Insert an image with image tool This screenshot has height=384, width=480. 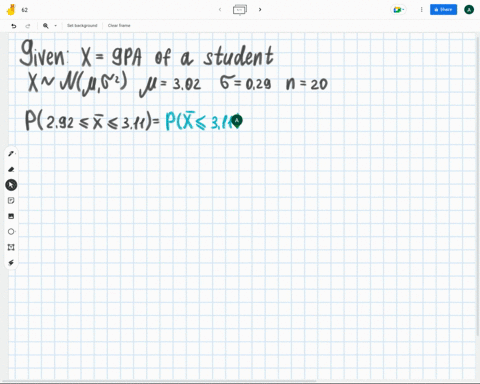[11, 216]
